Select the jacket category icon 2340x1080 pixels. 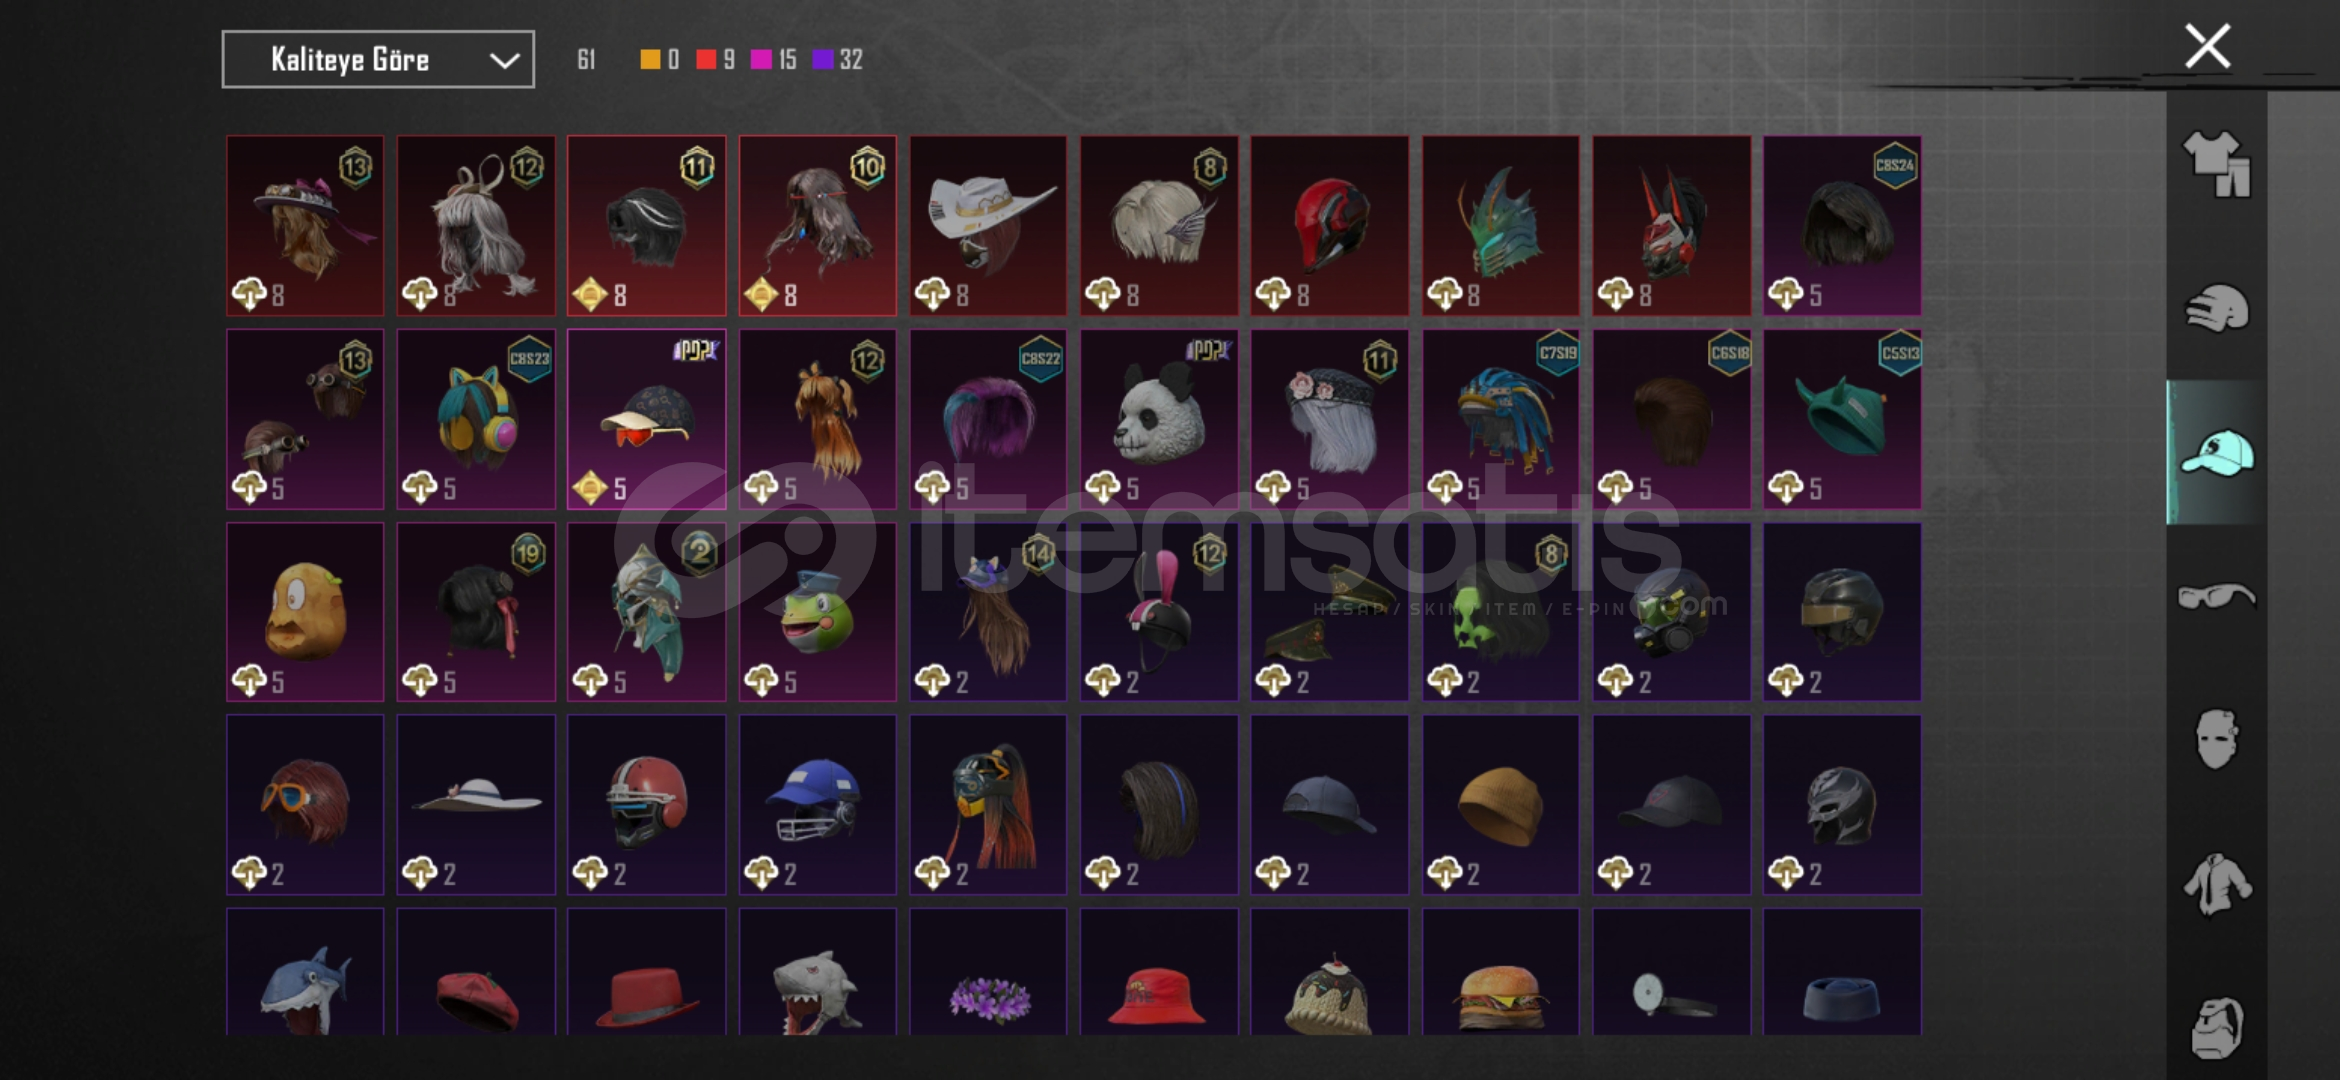click(x=2216, y=884)
